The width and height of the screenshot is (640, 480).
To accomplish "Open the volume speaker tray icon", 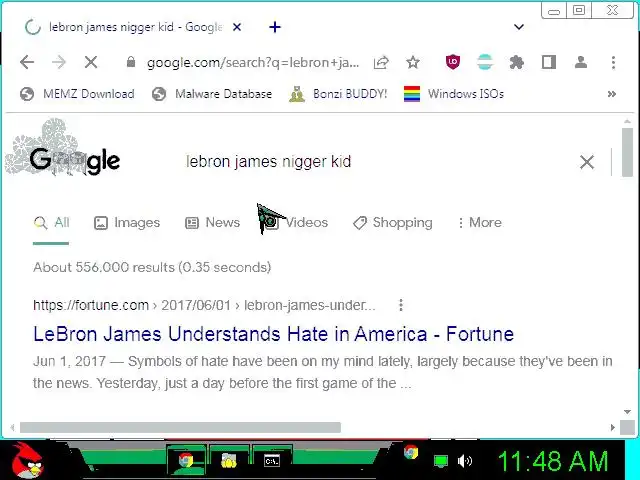I will point(464,461).
